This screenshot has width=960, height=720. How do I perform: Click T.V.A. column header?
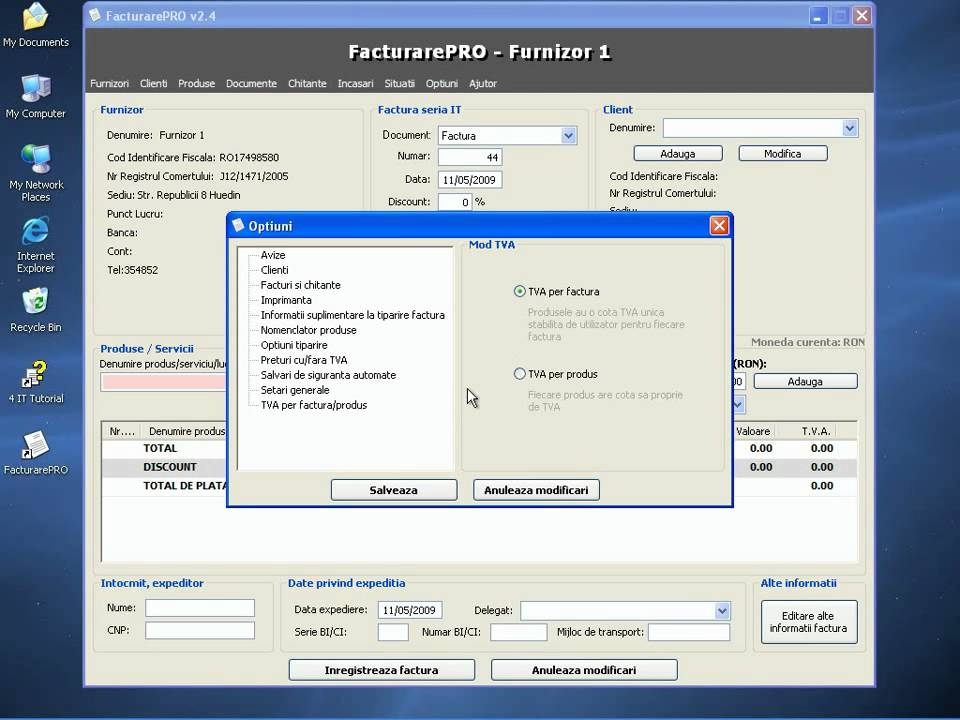point(816,431)
